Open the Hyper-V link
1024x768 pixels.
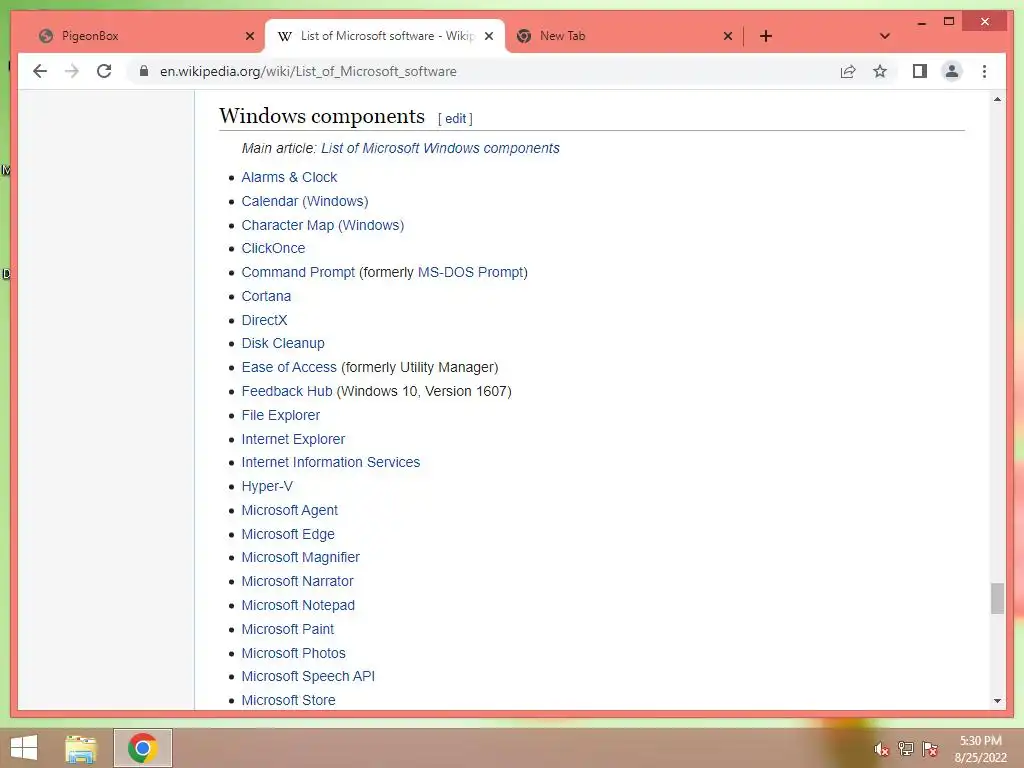pos(267,487)
